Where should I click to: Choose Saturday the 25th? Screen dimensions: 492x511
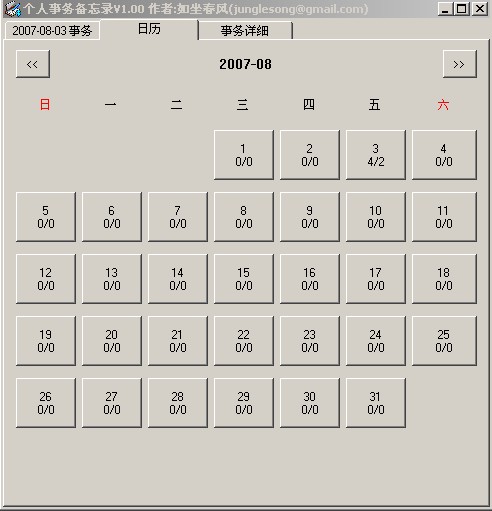(444, 341)
